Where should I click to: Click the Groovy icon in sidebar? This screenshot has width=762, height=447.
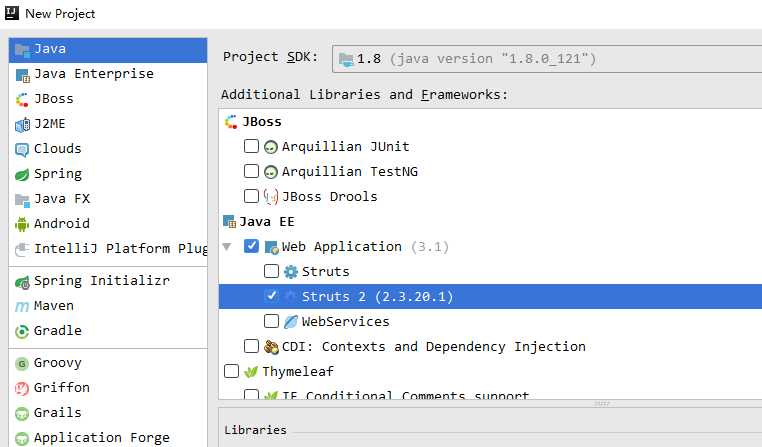point(22,363)
